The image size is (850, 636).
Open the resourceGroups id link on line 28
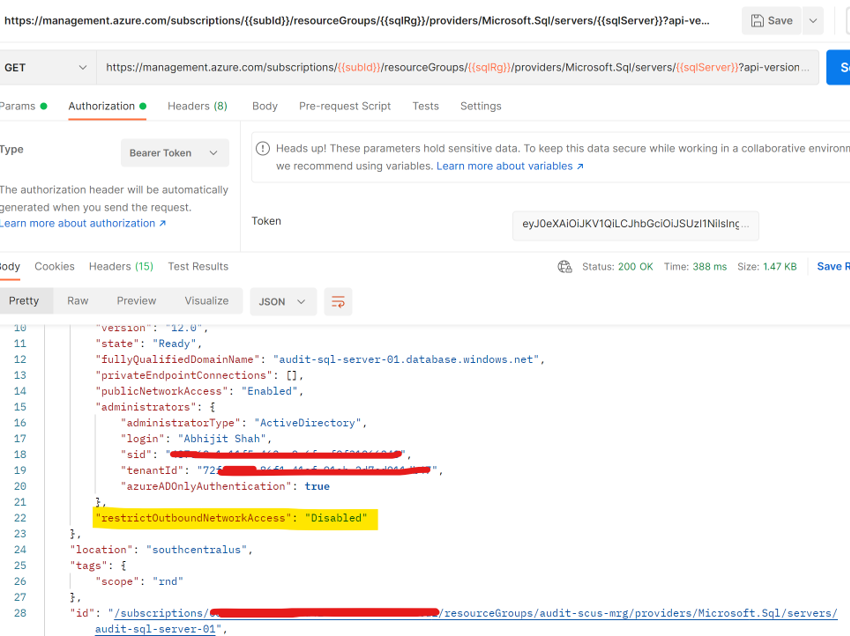tap(639, 613)
